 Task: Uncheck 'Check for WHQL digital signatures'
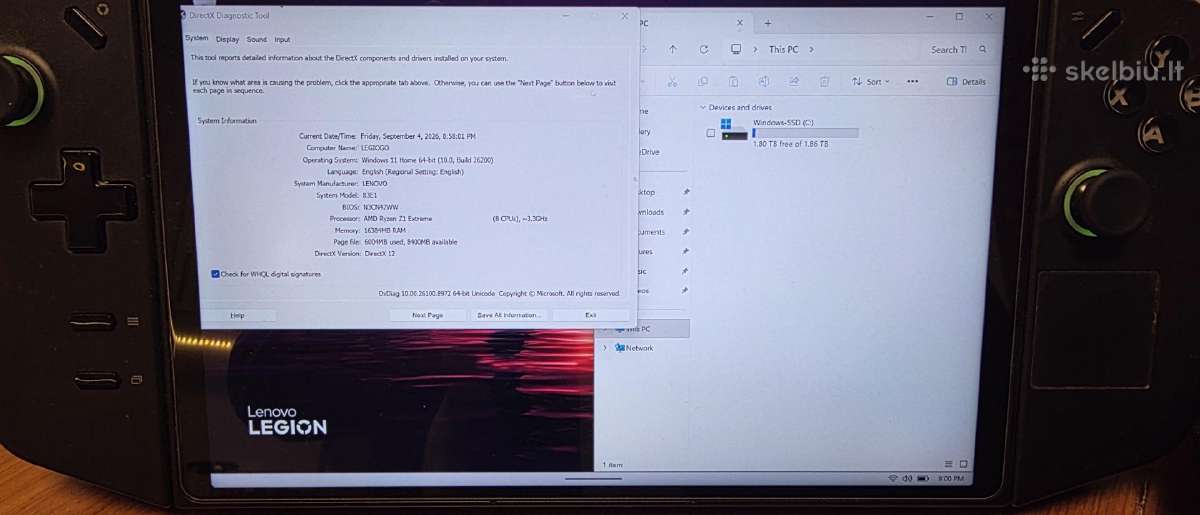point(216,273)
